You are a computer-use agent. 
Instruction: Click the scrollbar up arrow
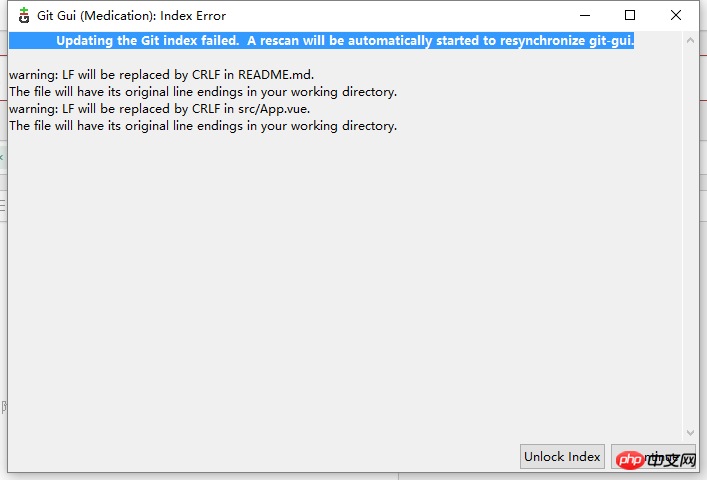pyautogui.click(x=690, y=40)
